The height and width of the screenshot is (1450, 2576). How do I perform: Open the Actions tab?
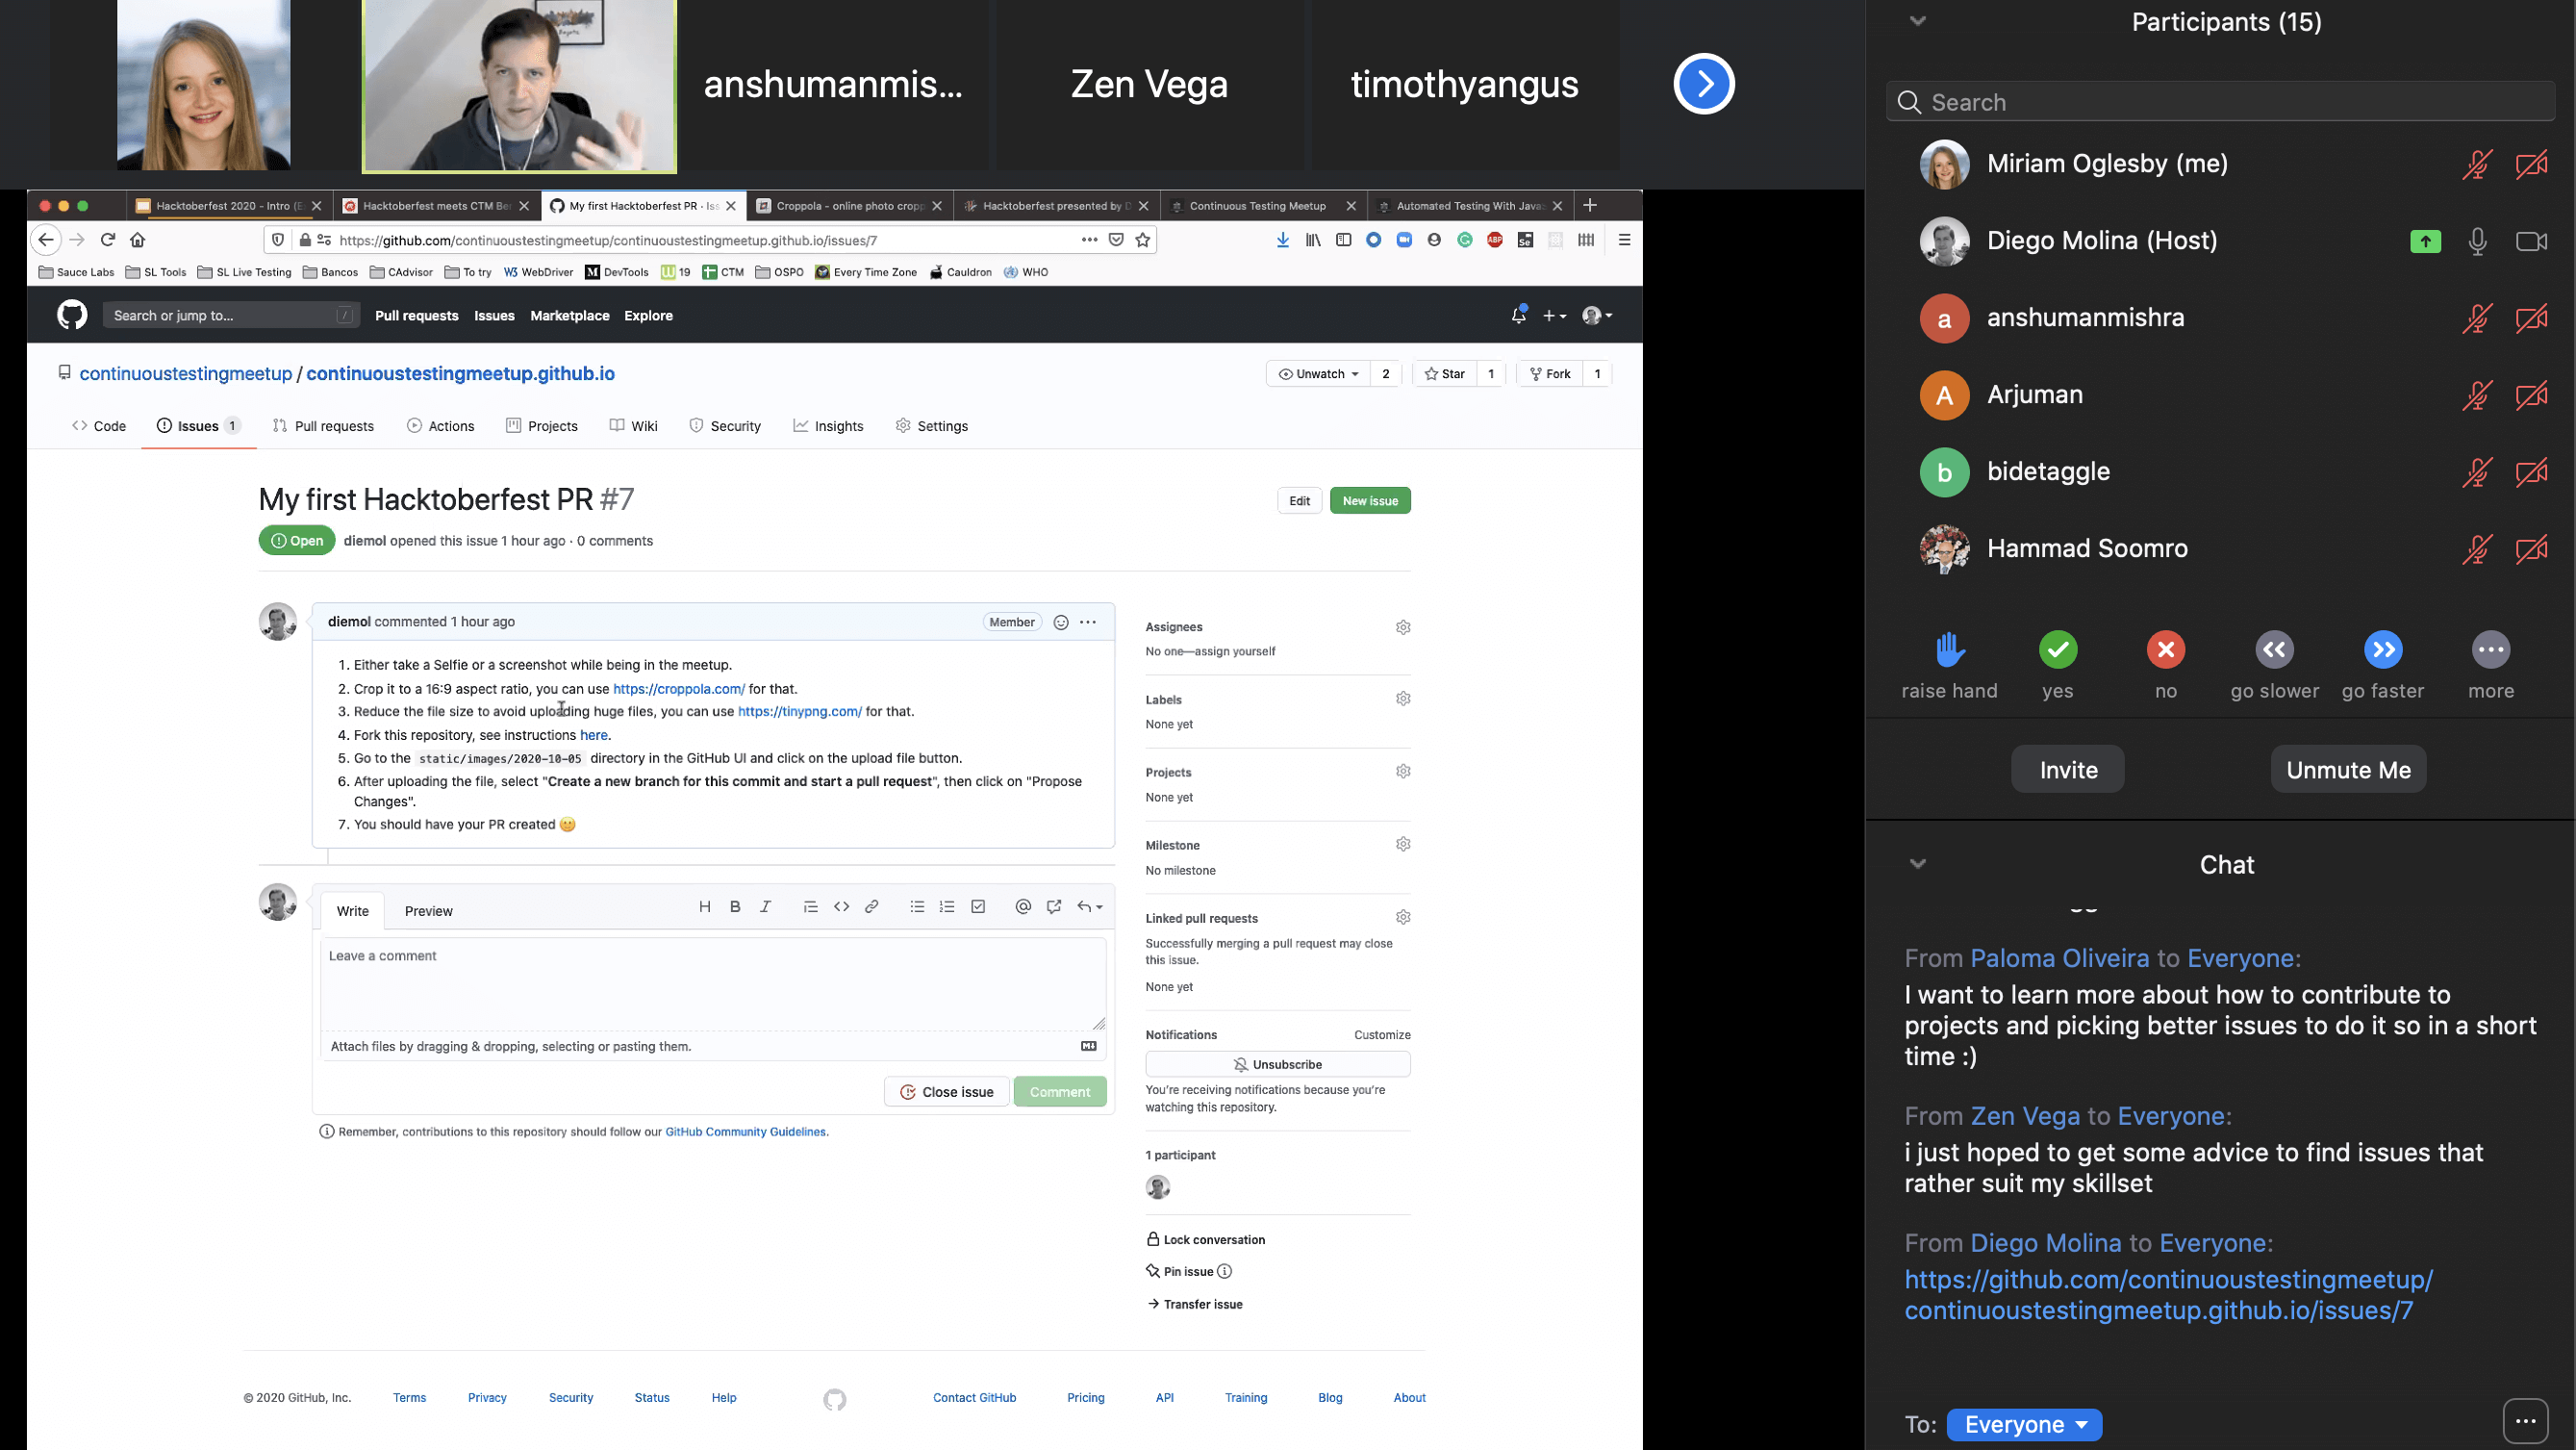[441, 426]
